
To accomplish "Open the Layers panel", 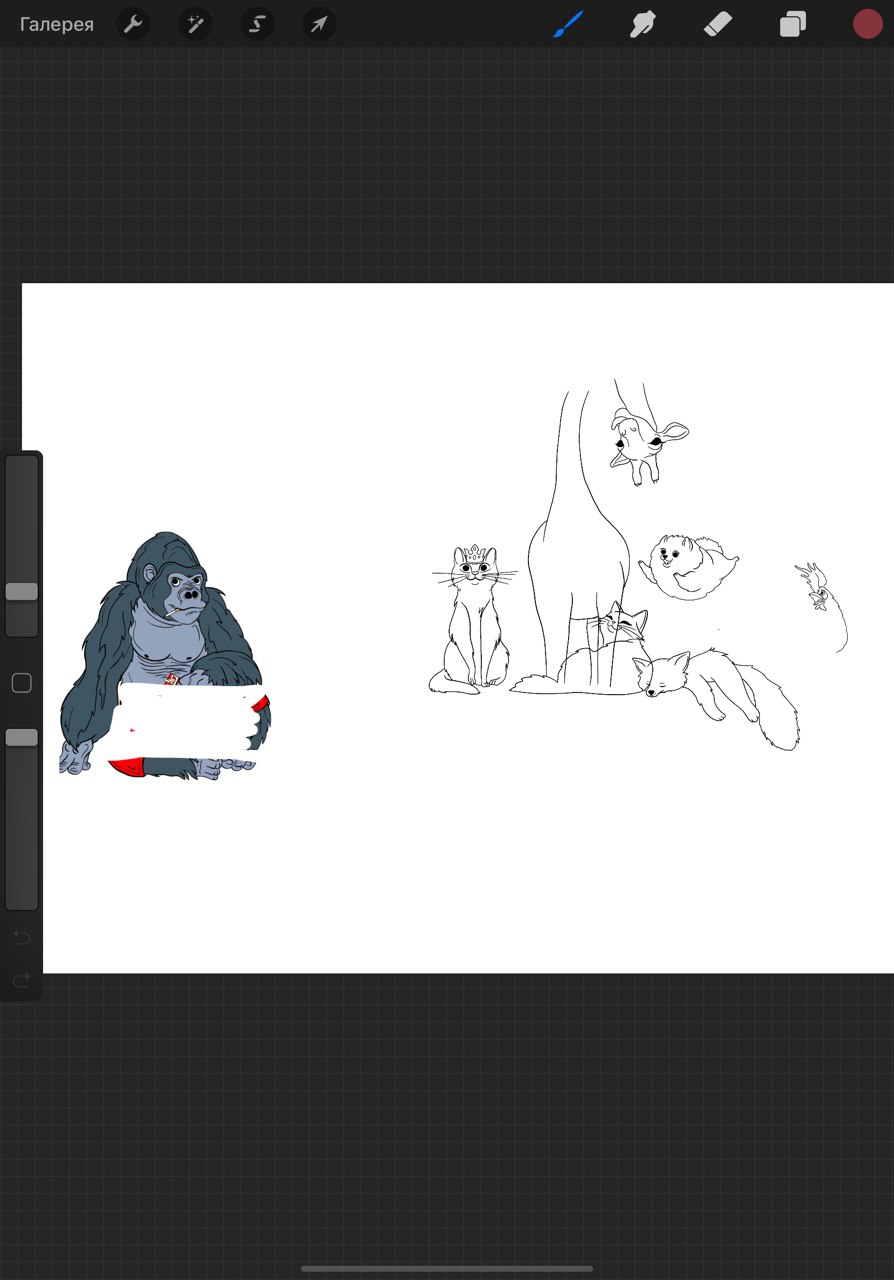I will [793, 24].
